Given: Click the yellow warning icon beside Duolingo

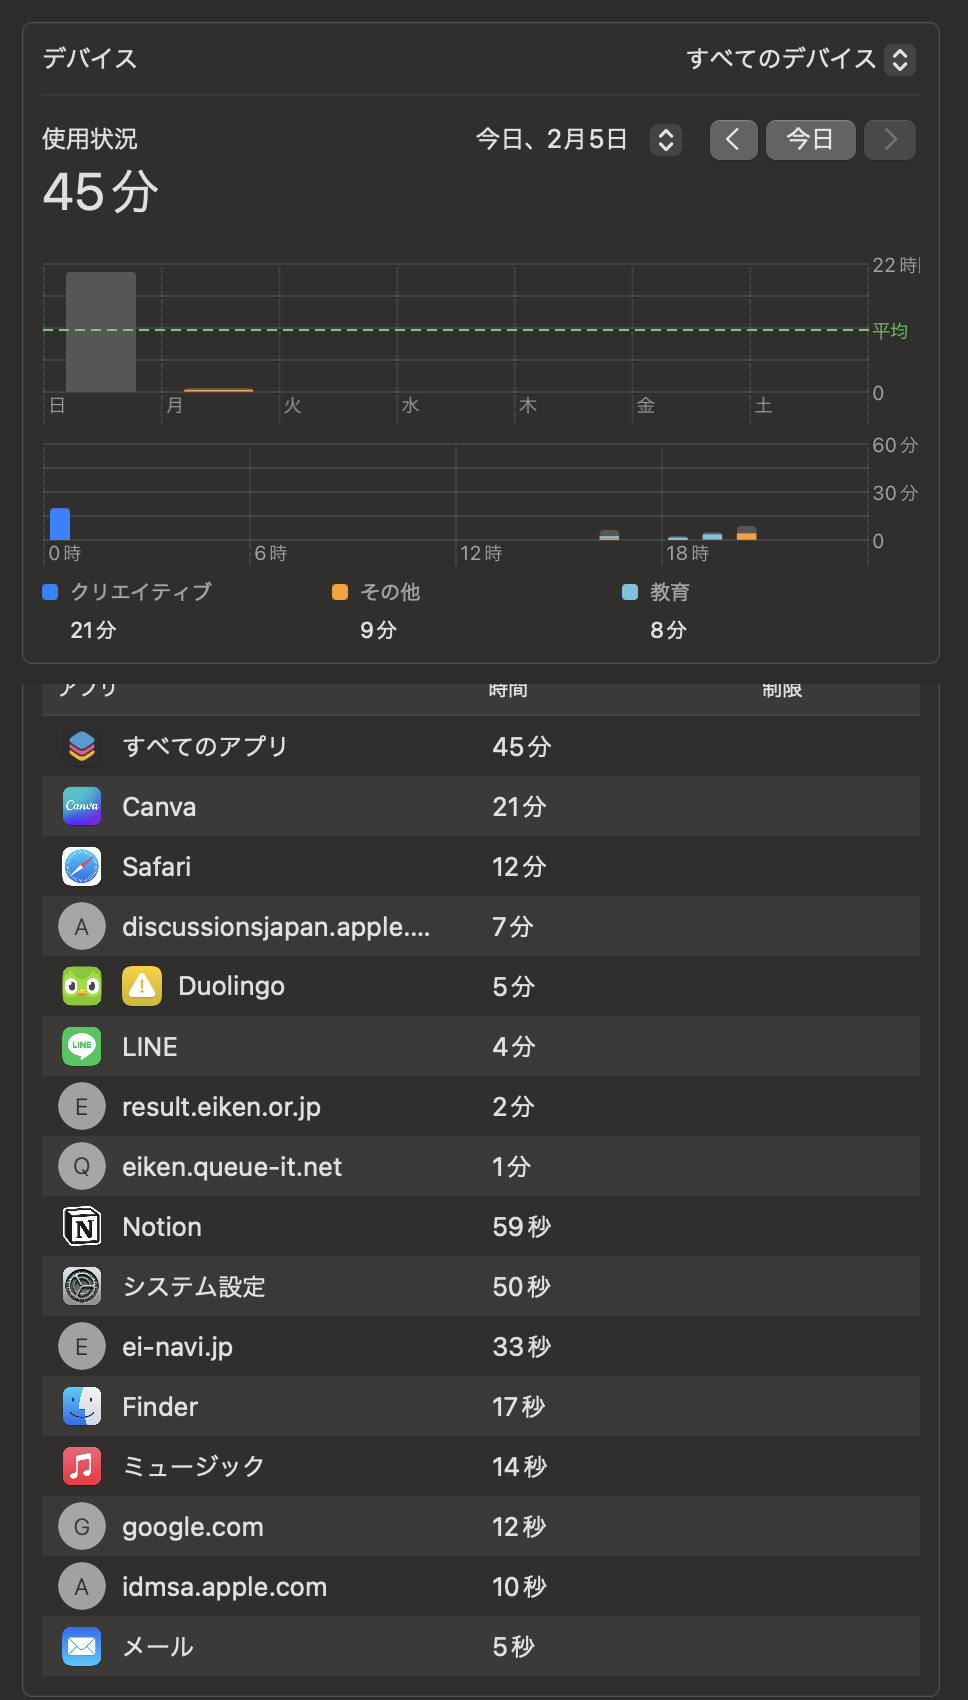Looking at the screenshot, I should coord(142,986).
